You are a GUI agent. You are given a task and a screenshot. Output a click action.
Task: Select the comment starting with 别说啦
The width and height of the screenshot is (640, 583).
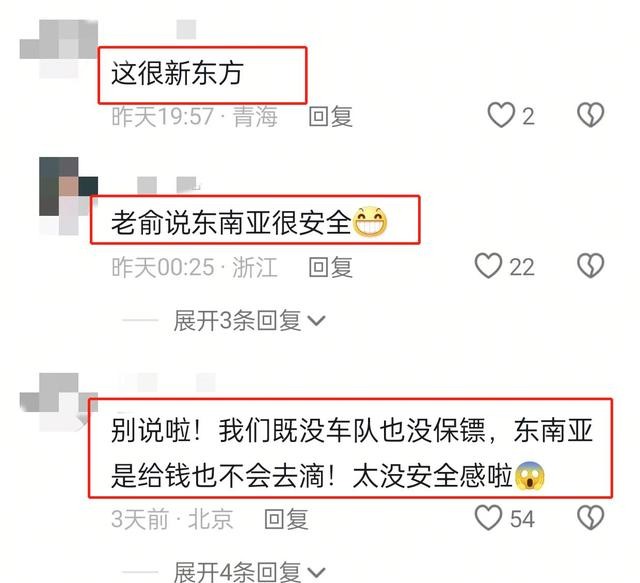tap(352, 453)
